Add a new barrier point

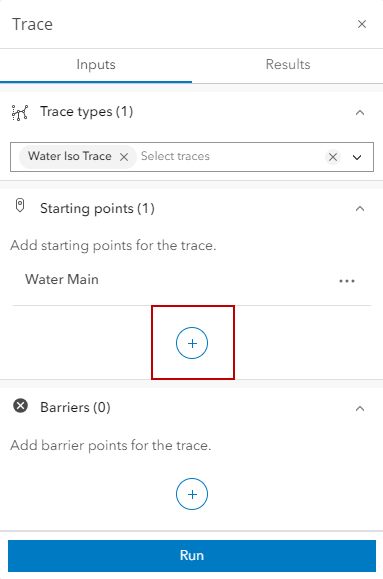tap(192, 494)
